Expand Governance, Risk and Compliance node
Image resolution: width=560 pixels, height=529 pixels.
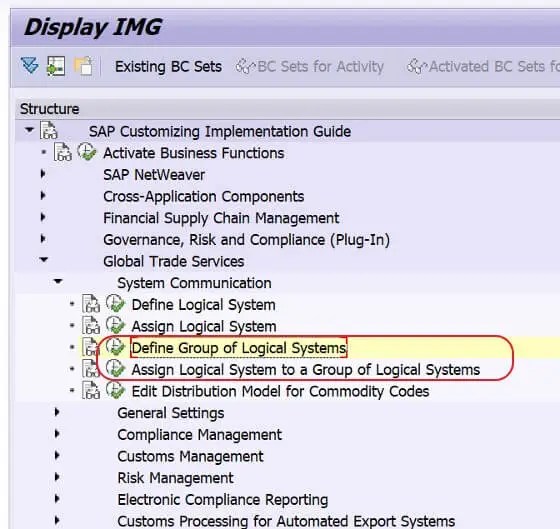pyautogui.click(x=43, y=239)
